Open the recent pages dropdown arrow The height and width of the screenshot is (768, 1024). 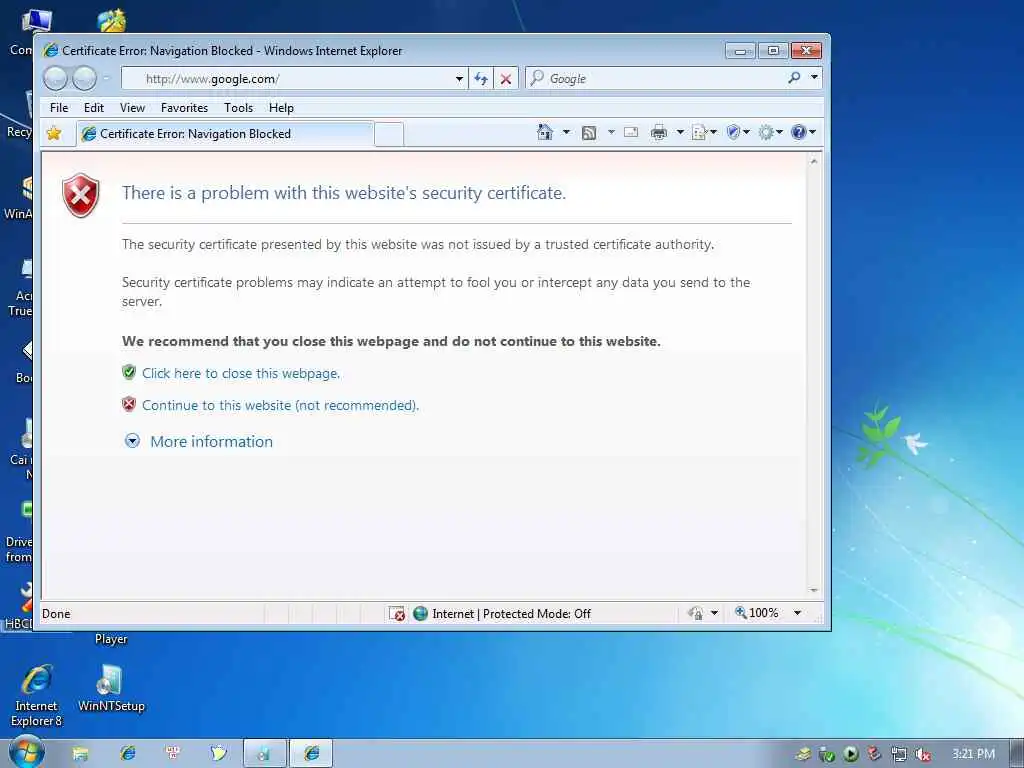[106, 79]
